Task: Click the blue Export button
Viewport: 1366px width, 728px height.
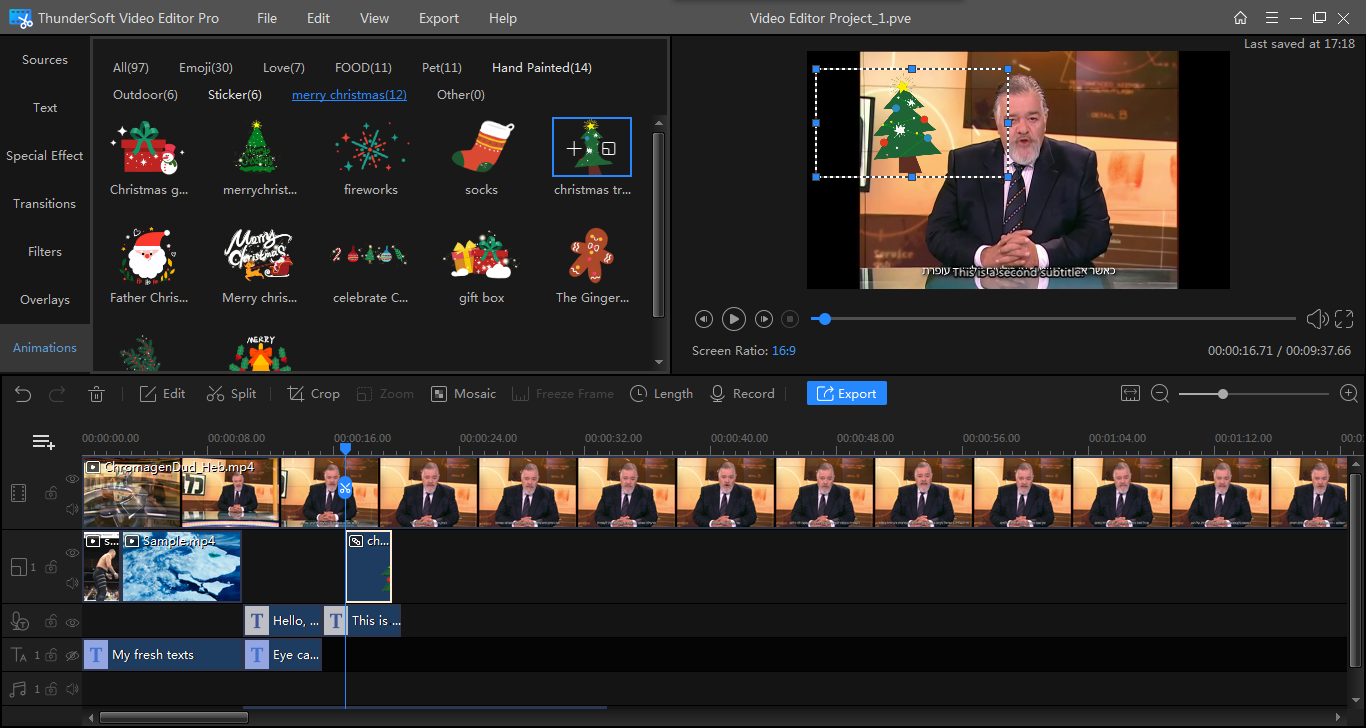Action: 846,394
